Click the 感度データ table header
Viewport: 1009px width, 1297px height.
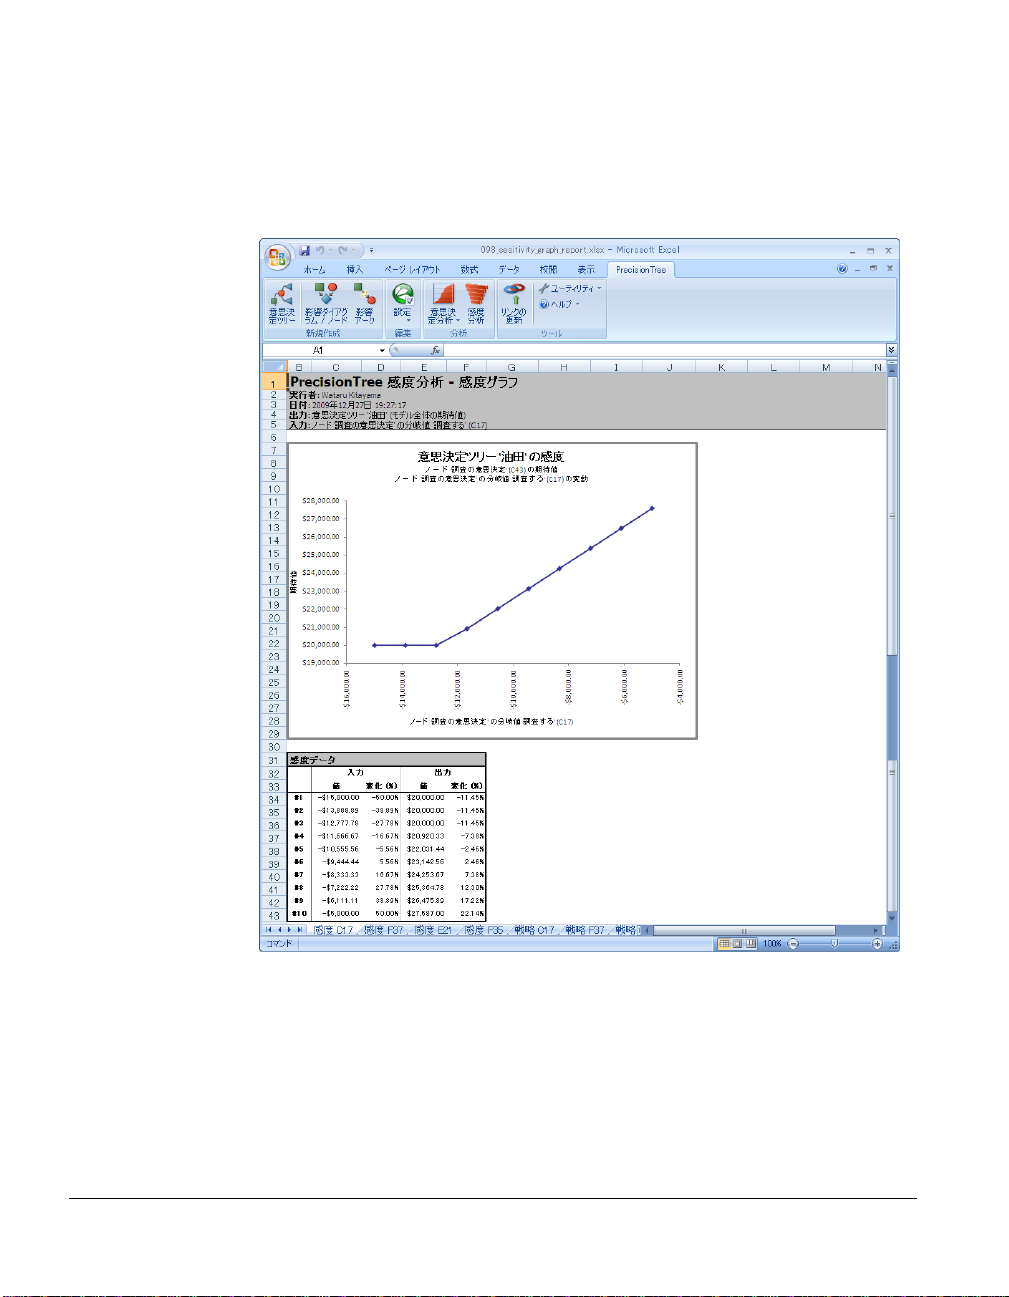386,760
